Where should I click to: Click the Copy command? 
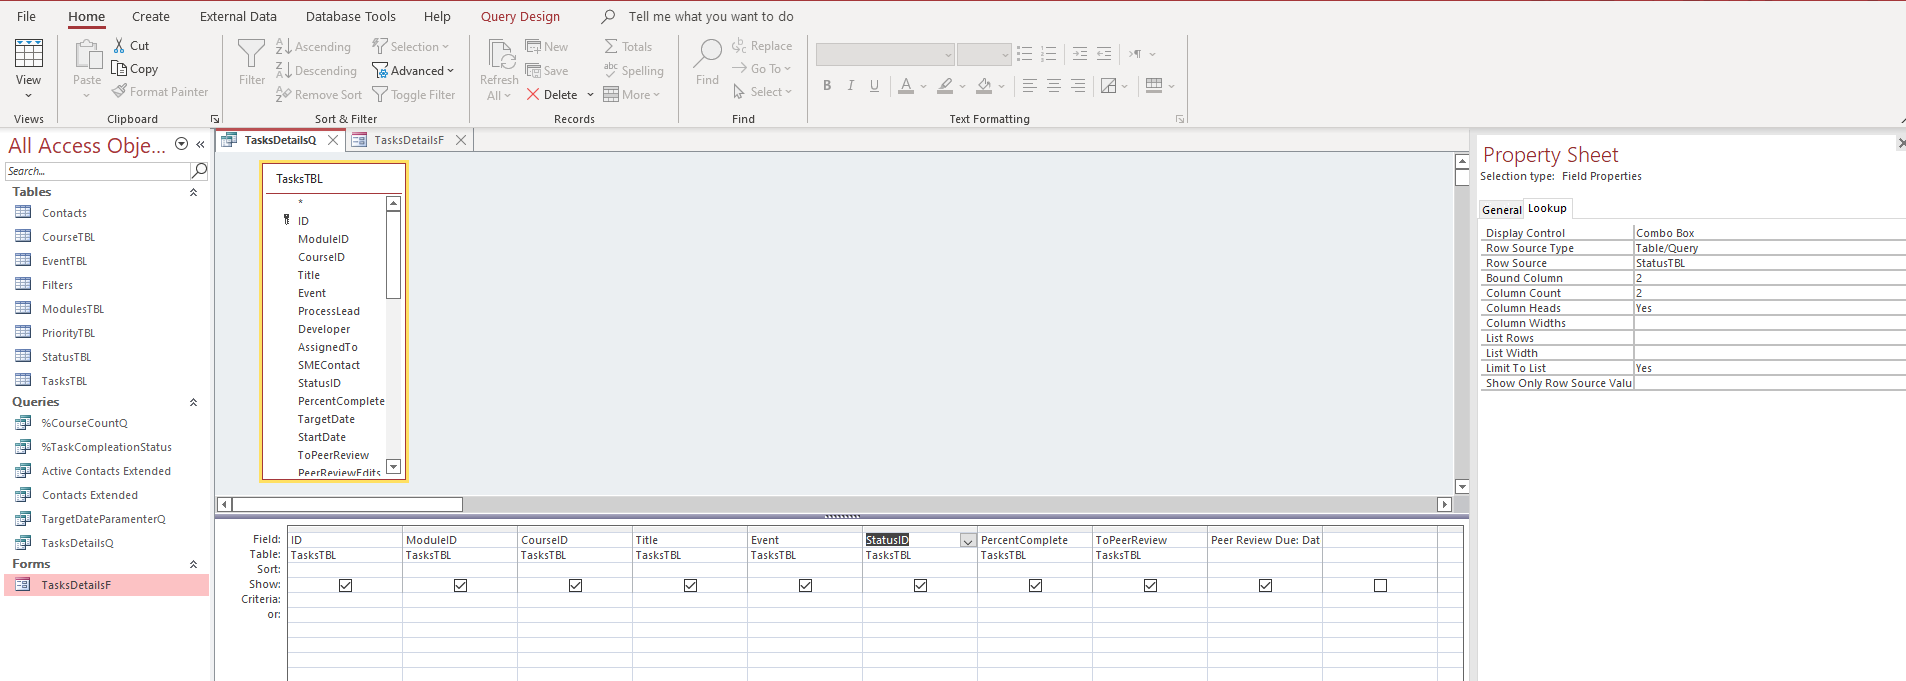tap(134, 69)
